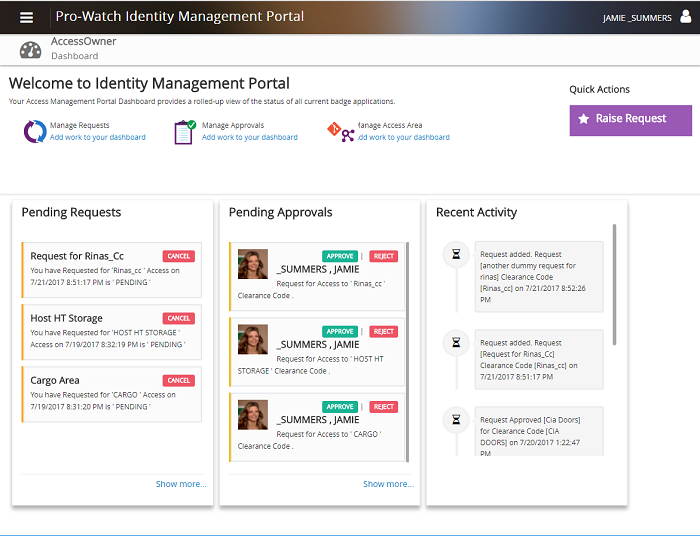Click the Manage Requests circular arrows icon
The width and height of the screenshot is (700, 536).
(35, 132)
